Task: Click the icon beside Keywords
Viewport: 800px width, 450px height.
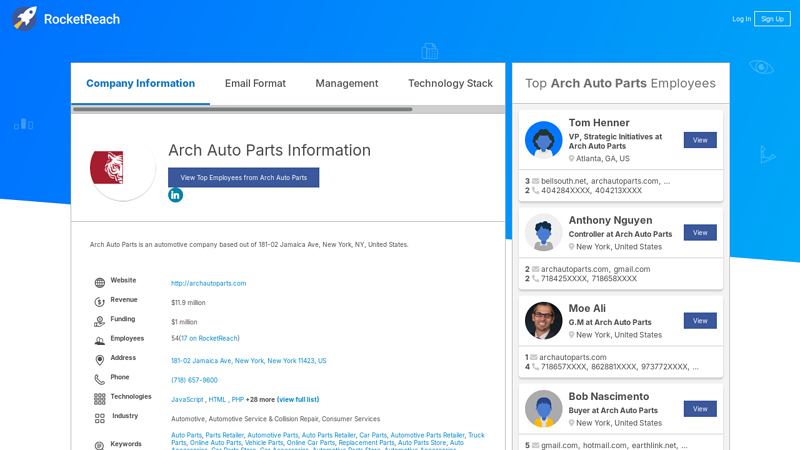Action: tap(99, 445)
